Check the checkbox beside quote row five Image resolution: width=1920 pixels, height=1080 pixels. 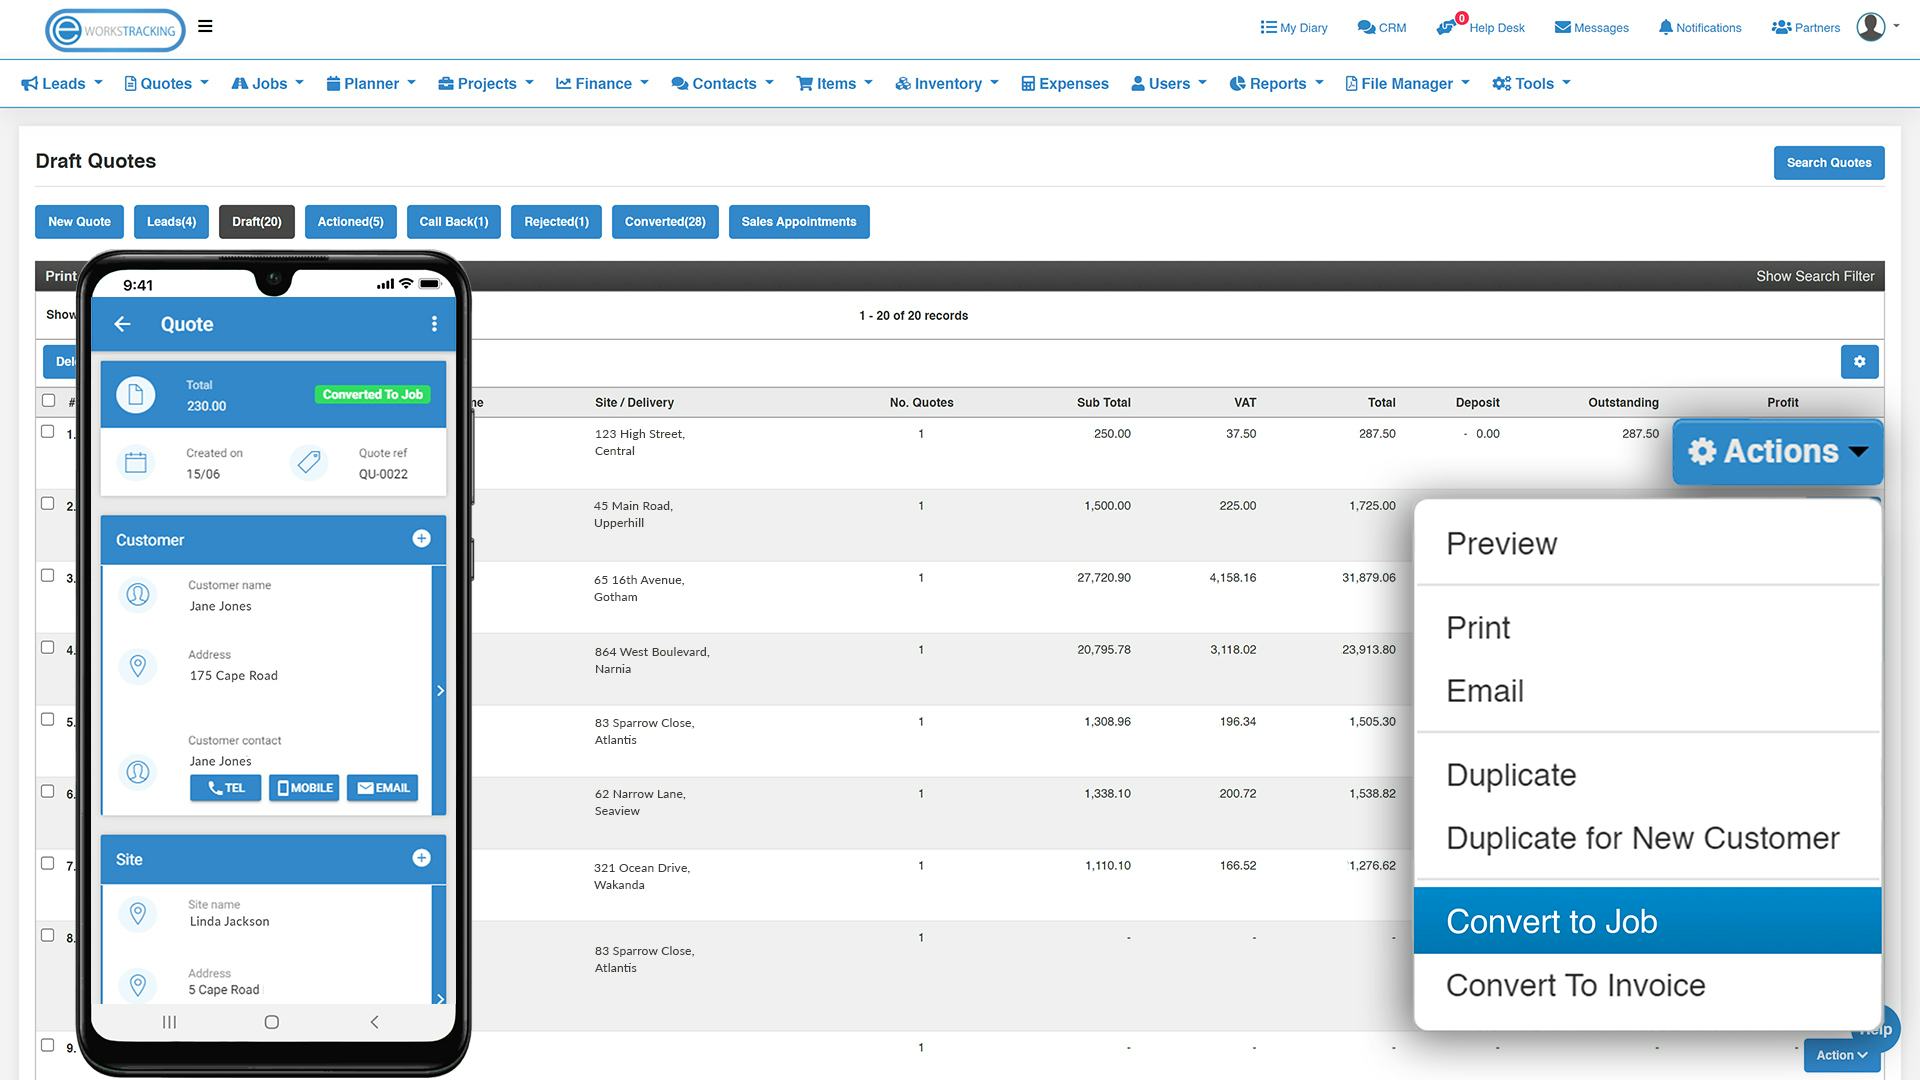[x=48, y=719]
